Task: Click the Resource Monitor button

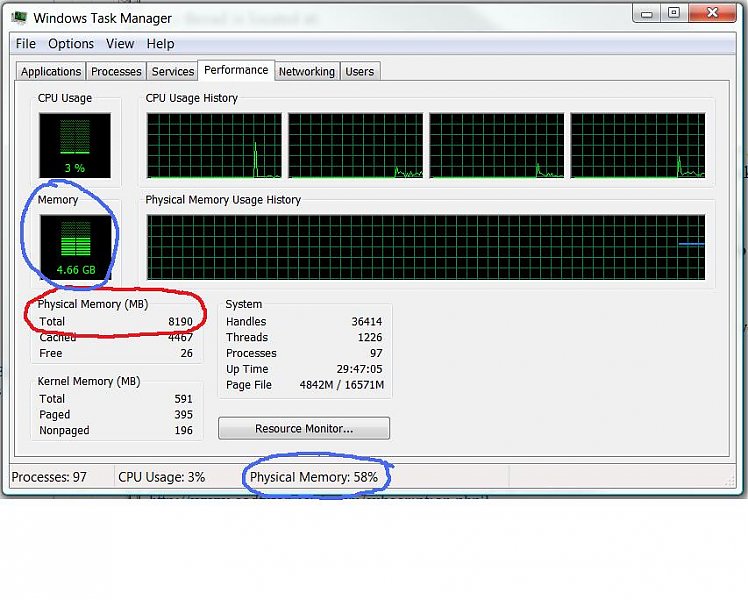Action: 304,428
